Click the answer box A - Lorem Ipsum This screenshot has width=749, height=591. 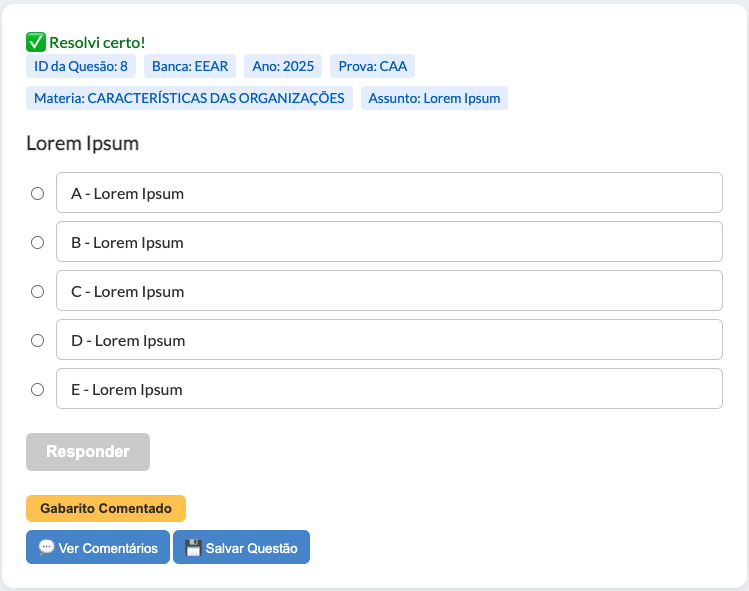pyautogui.click(x=389, y=193)
